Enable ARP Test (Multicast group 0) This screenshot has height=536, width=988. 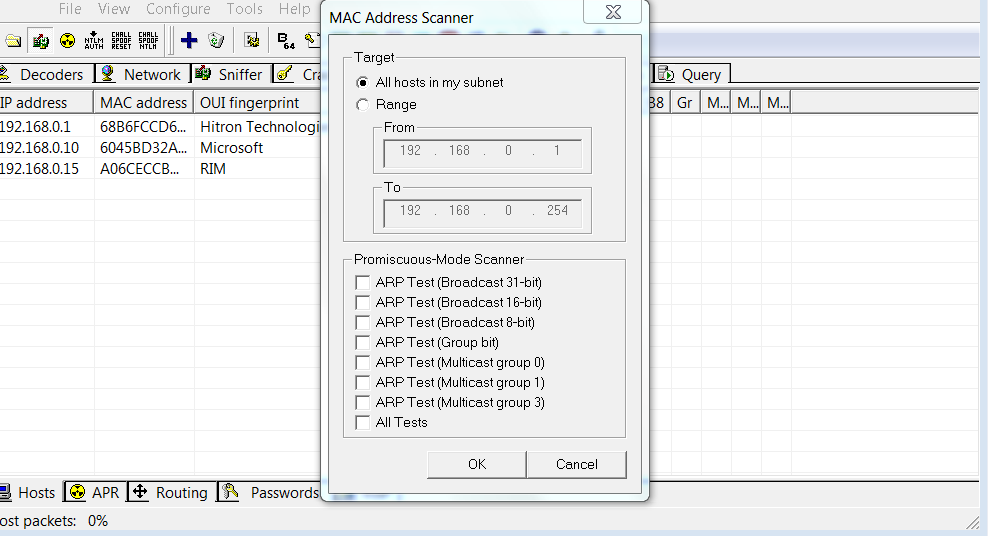pyautogui.click(x=362, y=363)
